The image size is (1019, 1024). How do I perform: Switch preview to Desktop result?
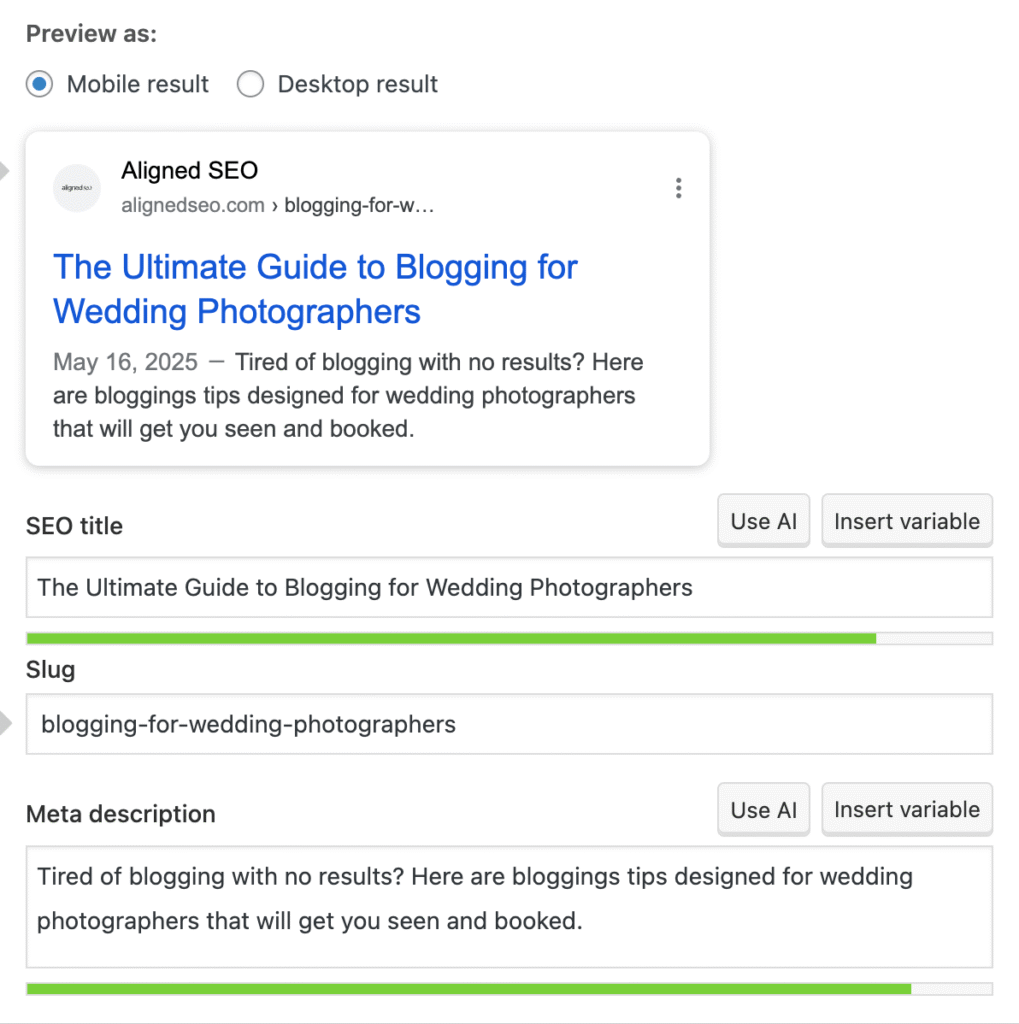click(x=250, y=84)
